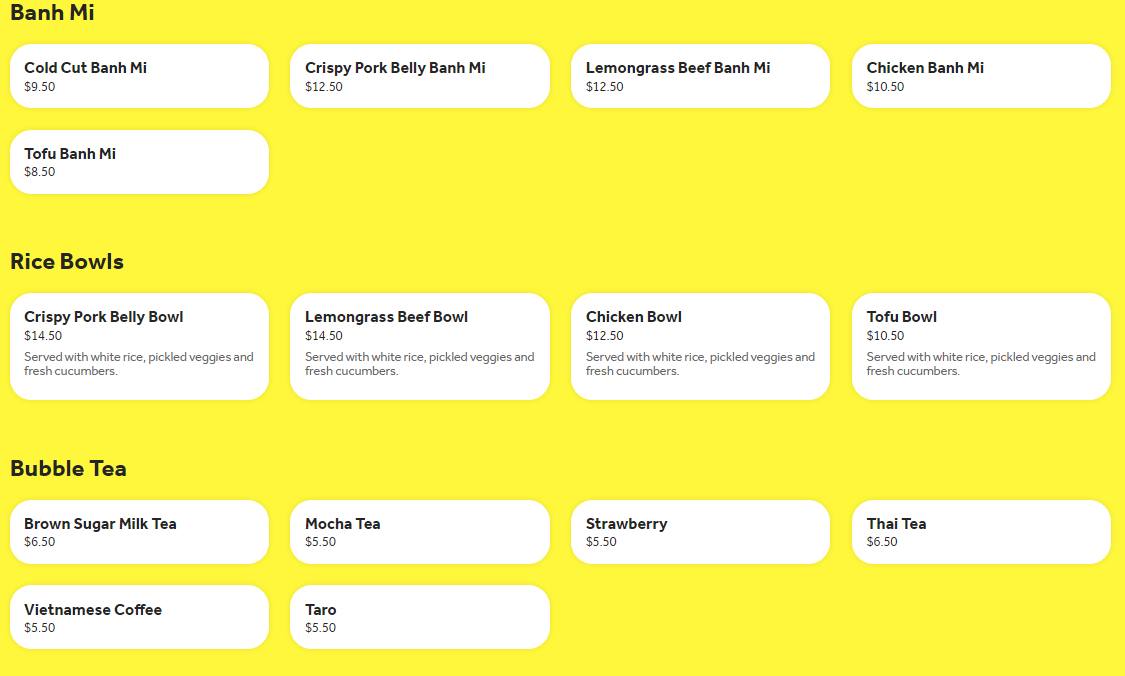Select the Cold Cut Banh Mi item
Viewport: 1125px width, 676px height.
(x=139, y=75)
